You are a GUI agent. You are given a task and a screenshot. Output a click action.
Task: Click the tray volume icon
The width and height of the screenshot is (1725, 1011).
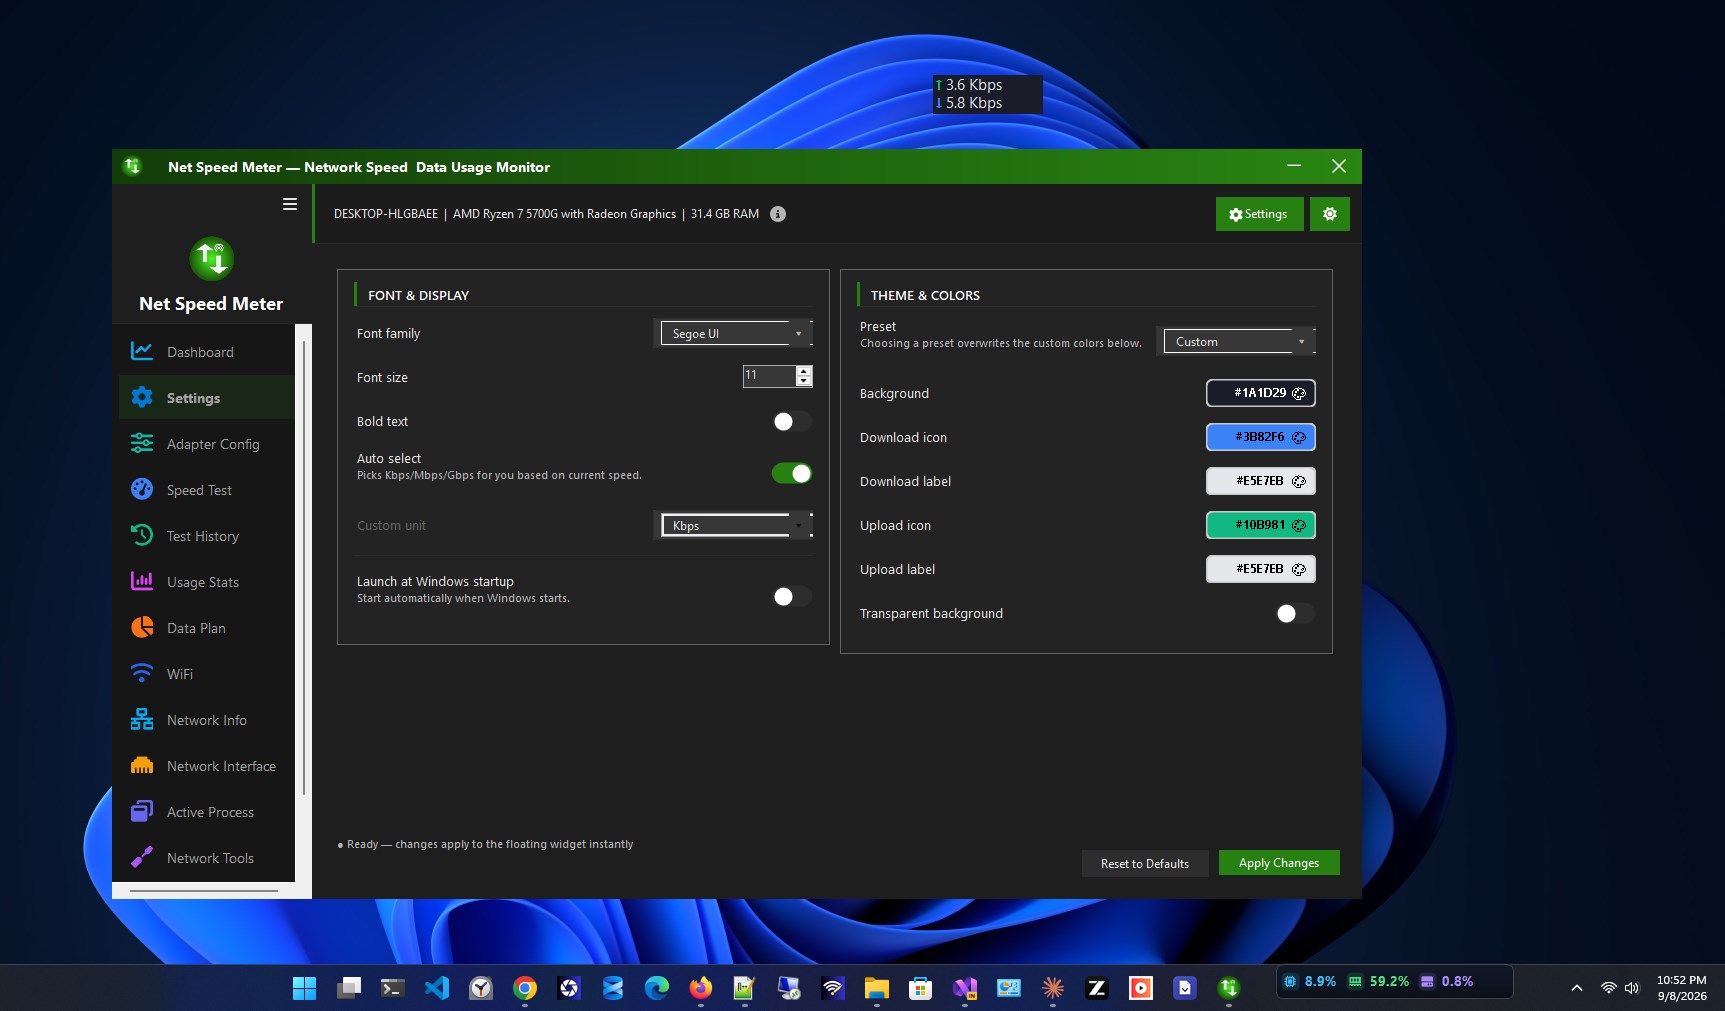[1632, 988]
